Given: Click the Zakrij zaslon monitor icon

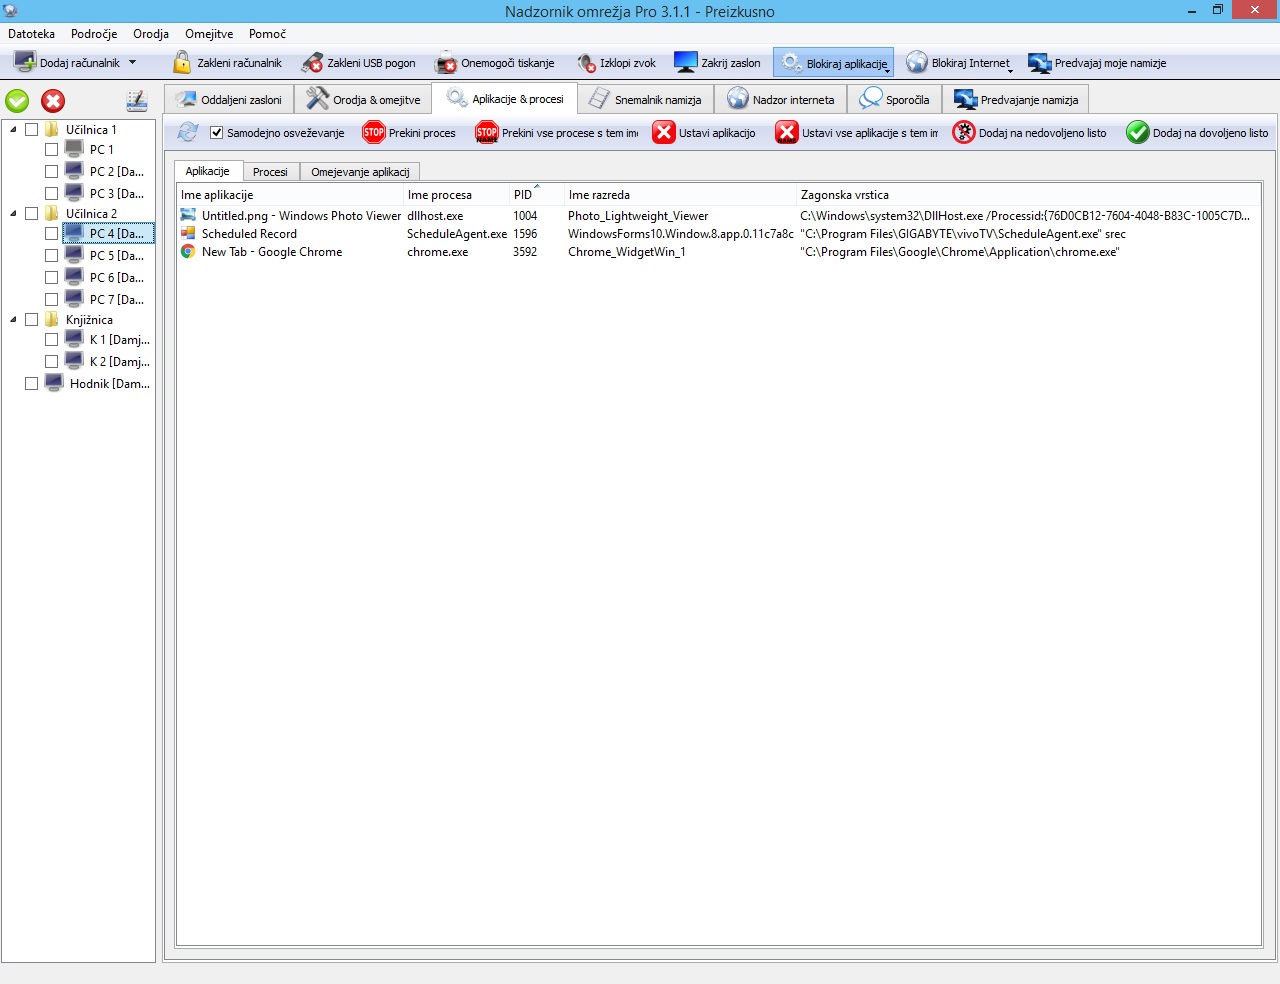Looking at the screenshot, I should coord(685,63).
